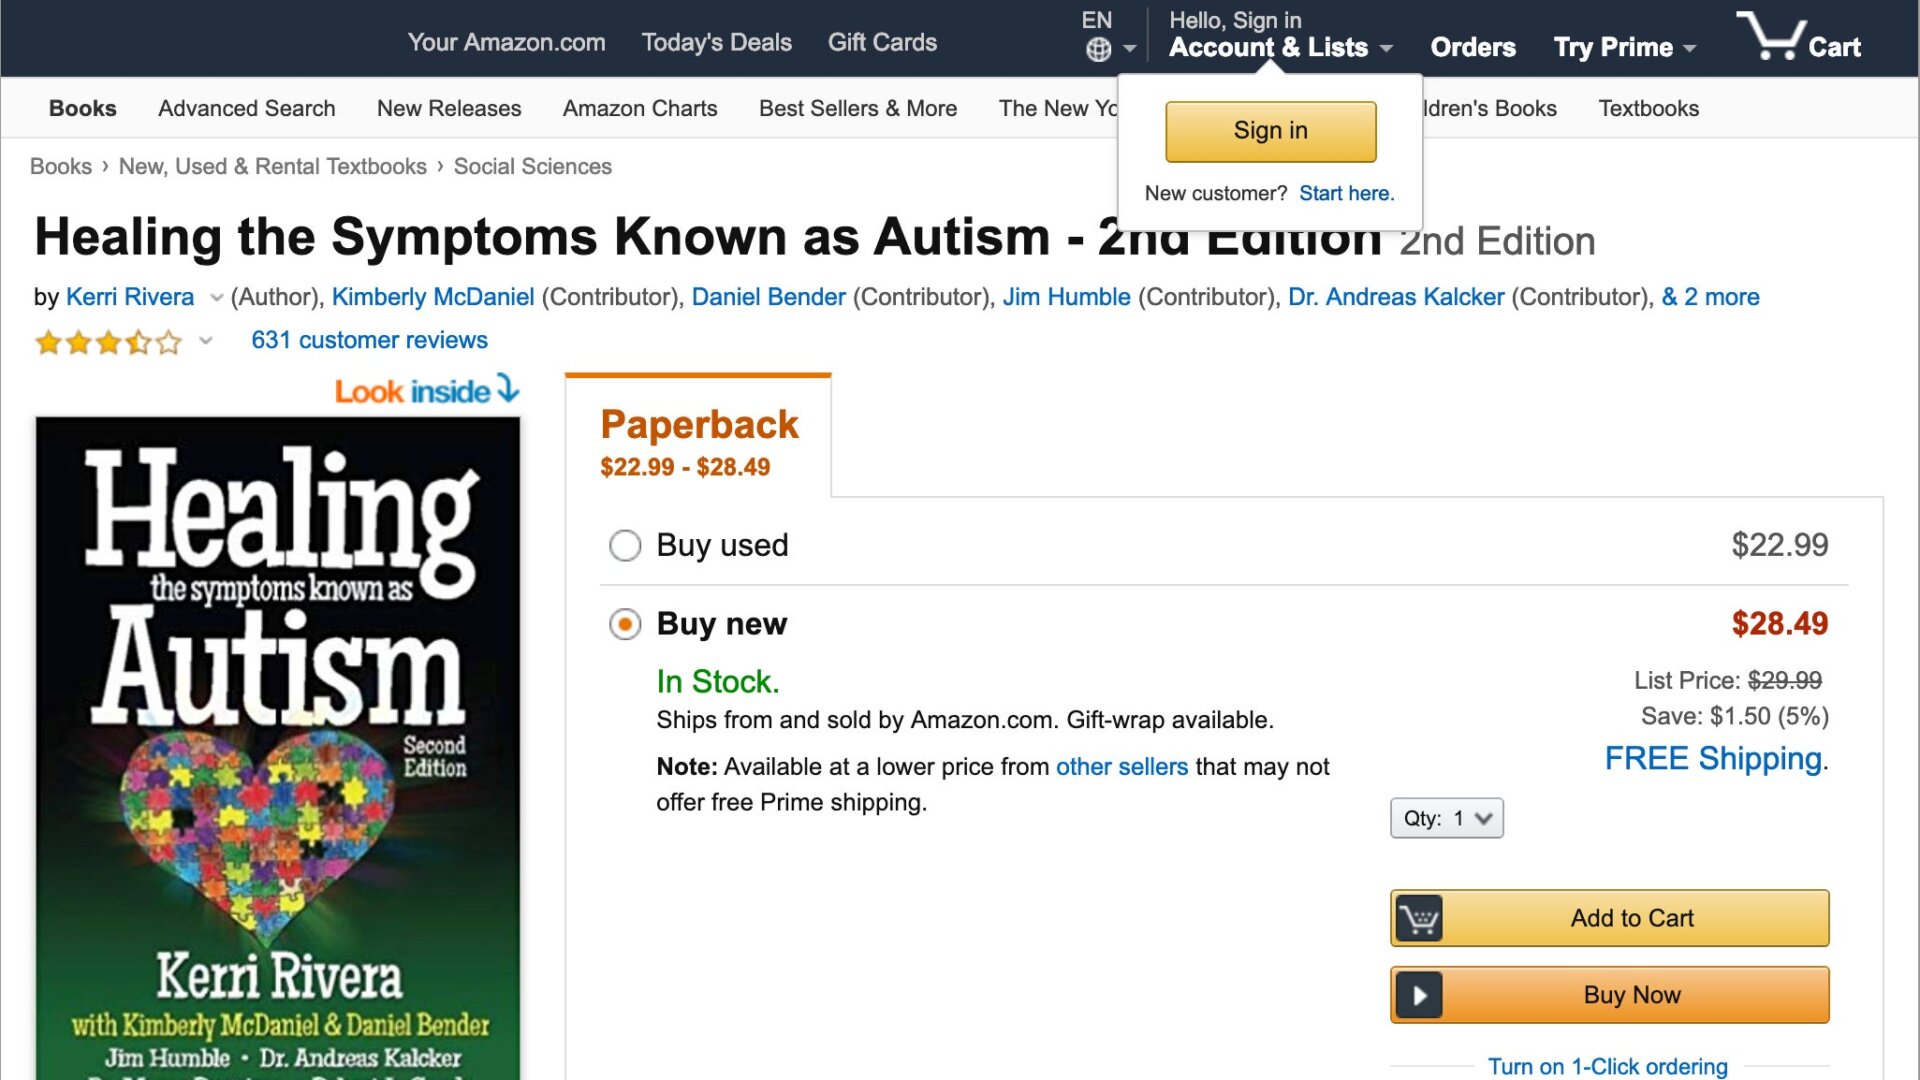Open the Social Sciences breadcrumb link
The height and width of the screenshot is (1080, 1920).
click(x=532, y=166)
